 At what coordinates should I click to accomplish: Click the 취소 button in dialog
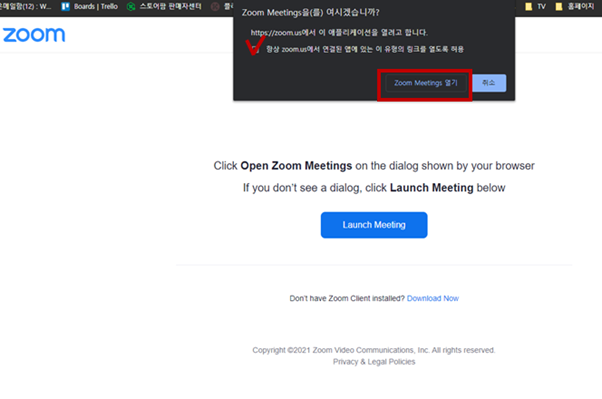pyautogui.click(x=489, y=83)
